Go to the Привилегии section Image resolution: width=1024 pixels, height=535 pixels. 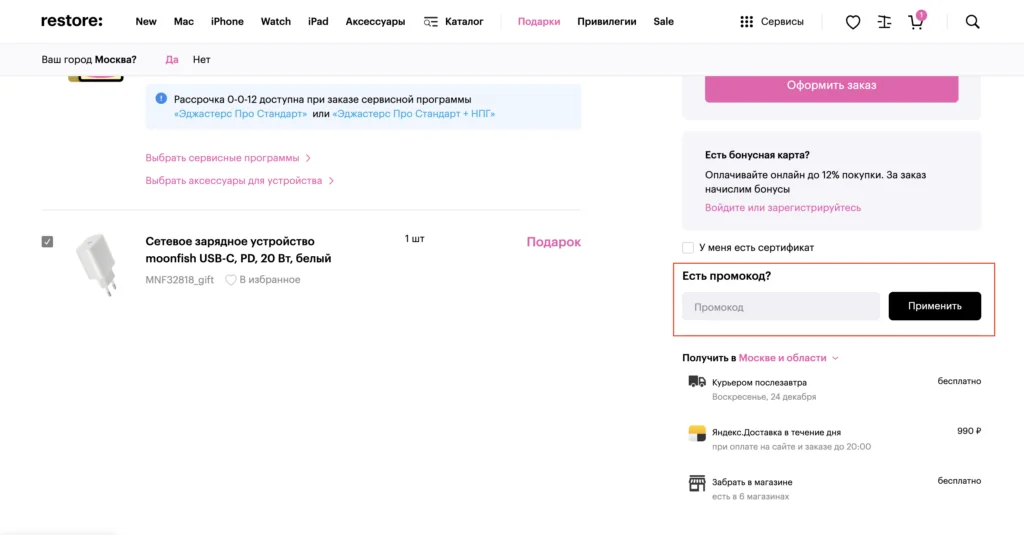(x=607, y=22)
